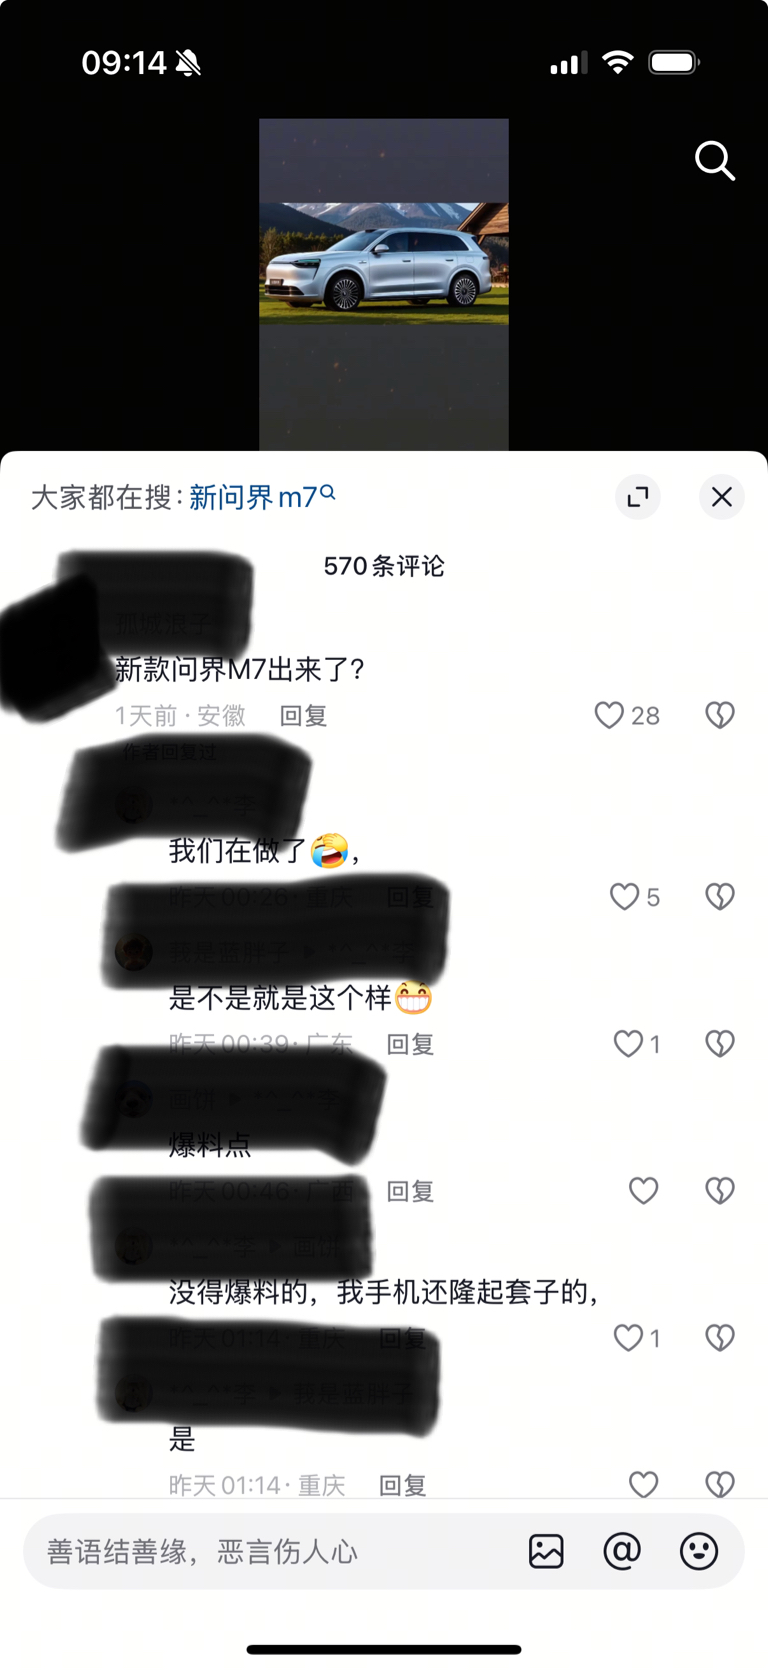The height and width of the screenshot is (1670, 768).
Task: Like the comment 爆料点
Action: [643, 1191]
